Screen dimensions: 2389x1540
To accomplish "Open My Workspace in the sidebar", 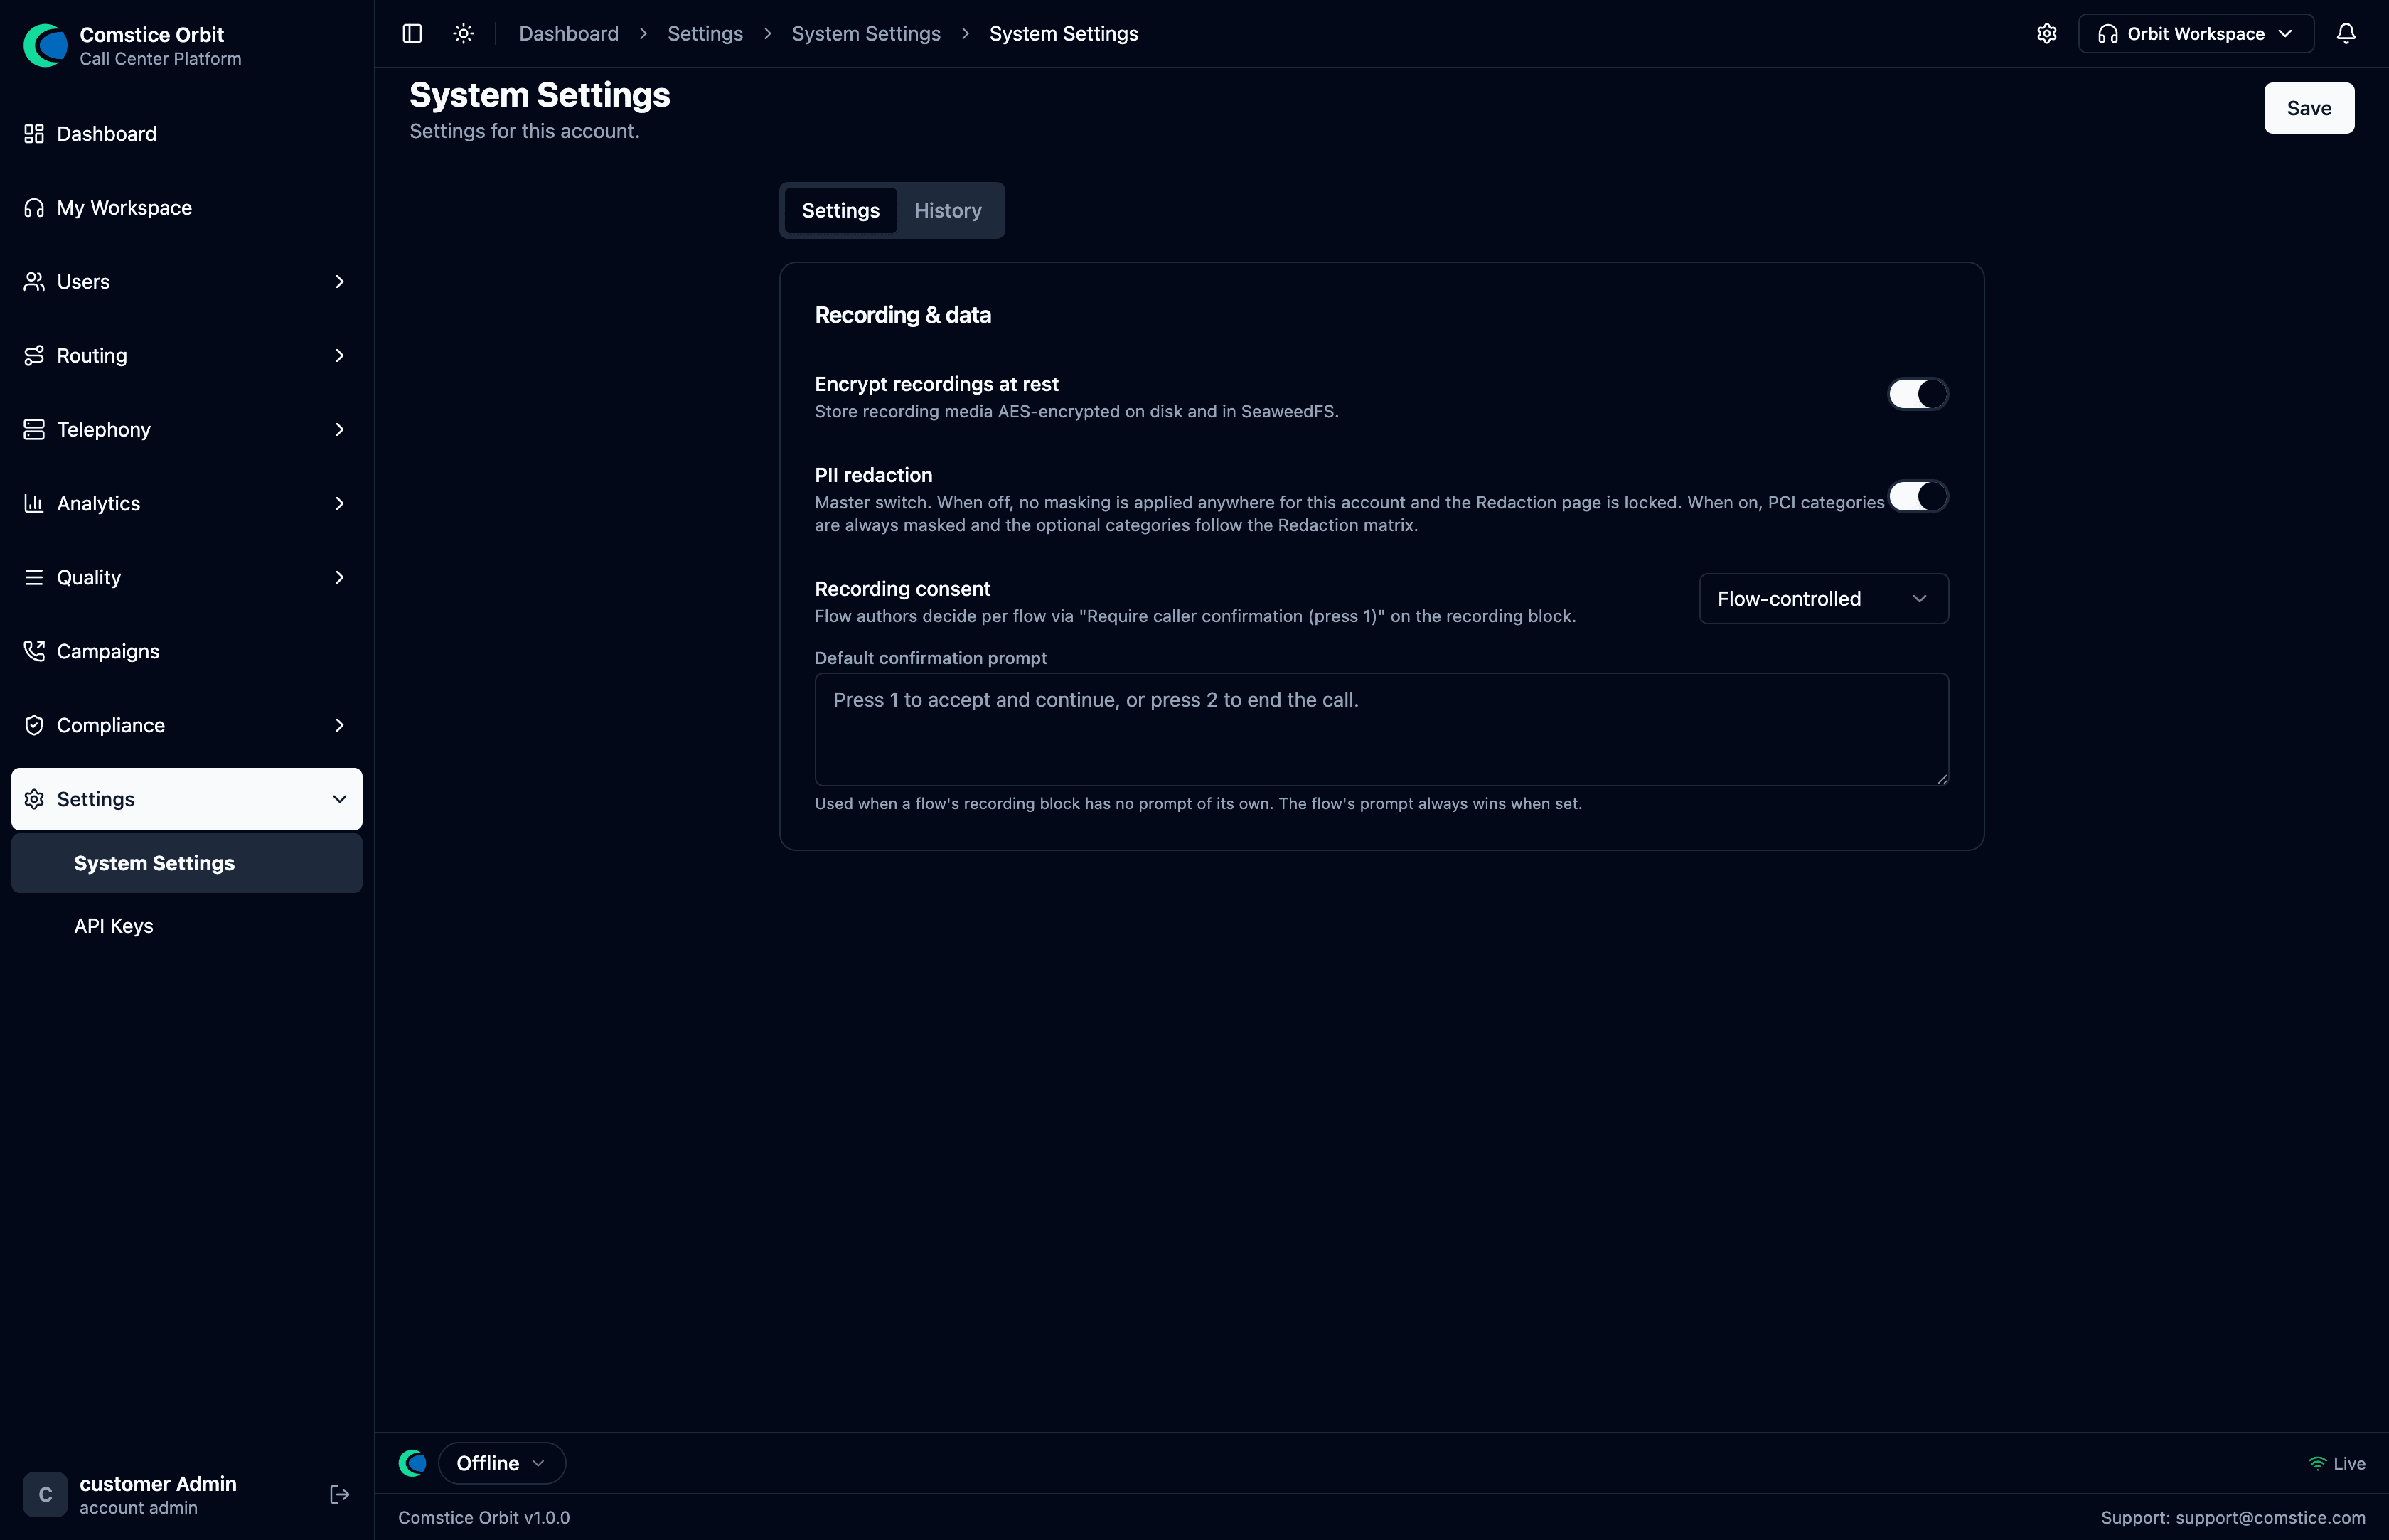I will (x=186, y=208).
